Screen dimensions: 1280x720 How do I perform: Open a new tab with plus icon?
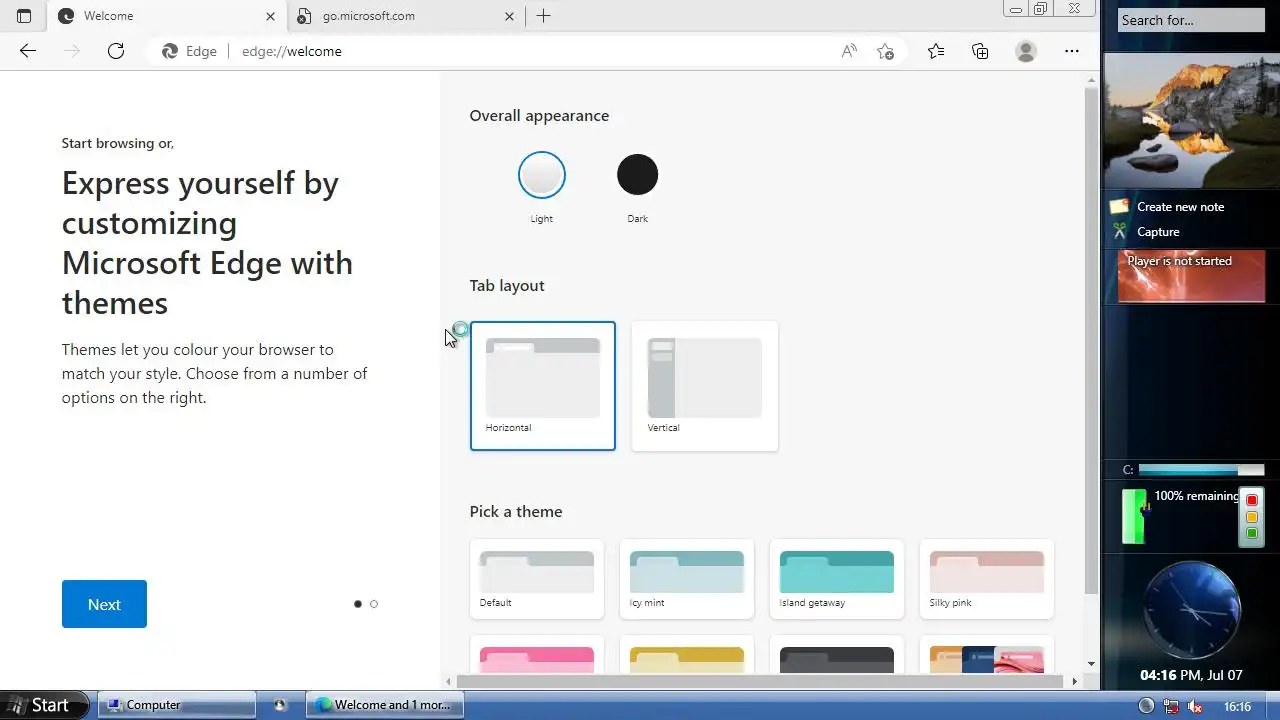click(544, 16)
